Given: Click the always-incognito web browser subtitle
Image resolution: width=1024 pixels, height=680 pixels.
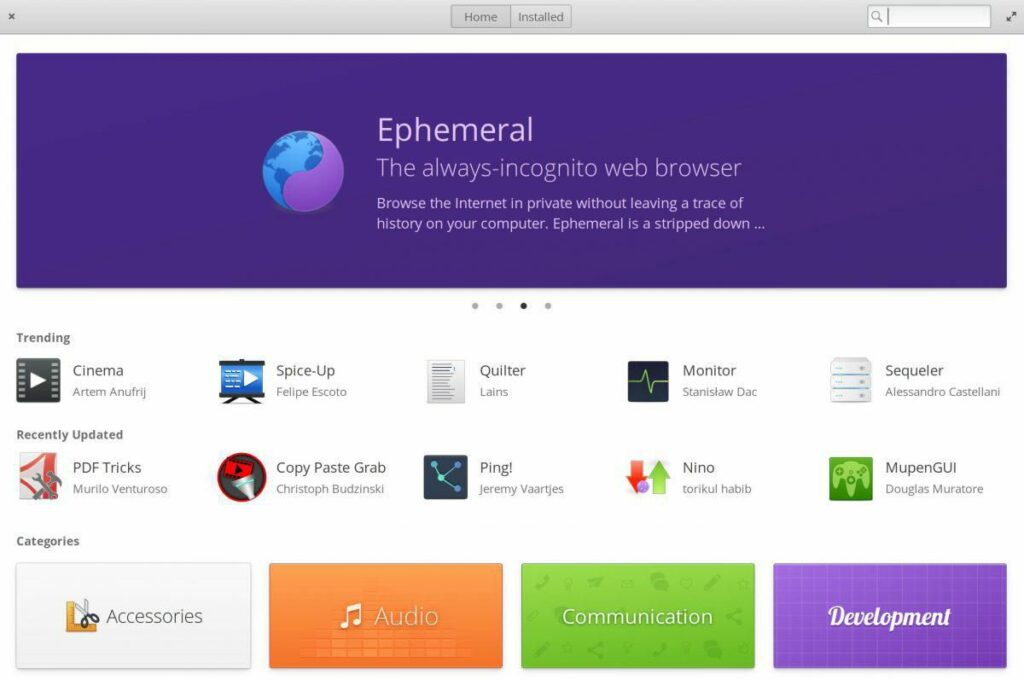Looking at the screenshot, I should 559,168.
